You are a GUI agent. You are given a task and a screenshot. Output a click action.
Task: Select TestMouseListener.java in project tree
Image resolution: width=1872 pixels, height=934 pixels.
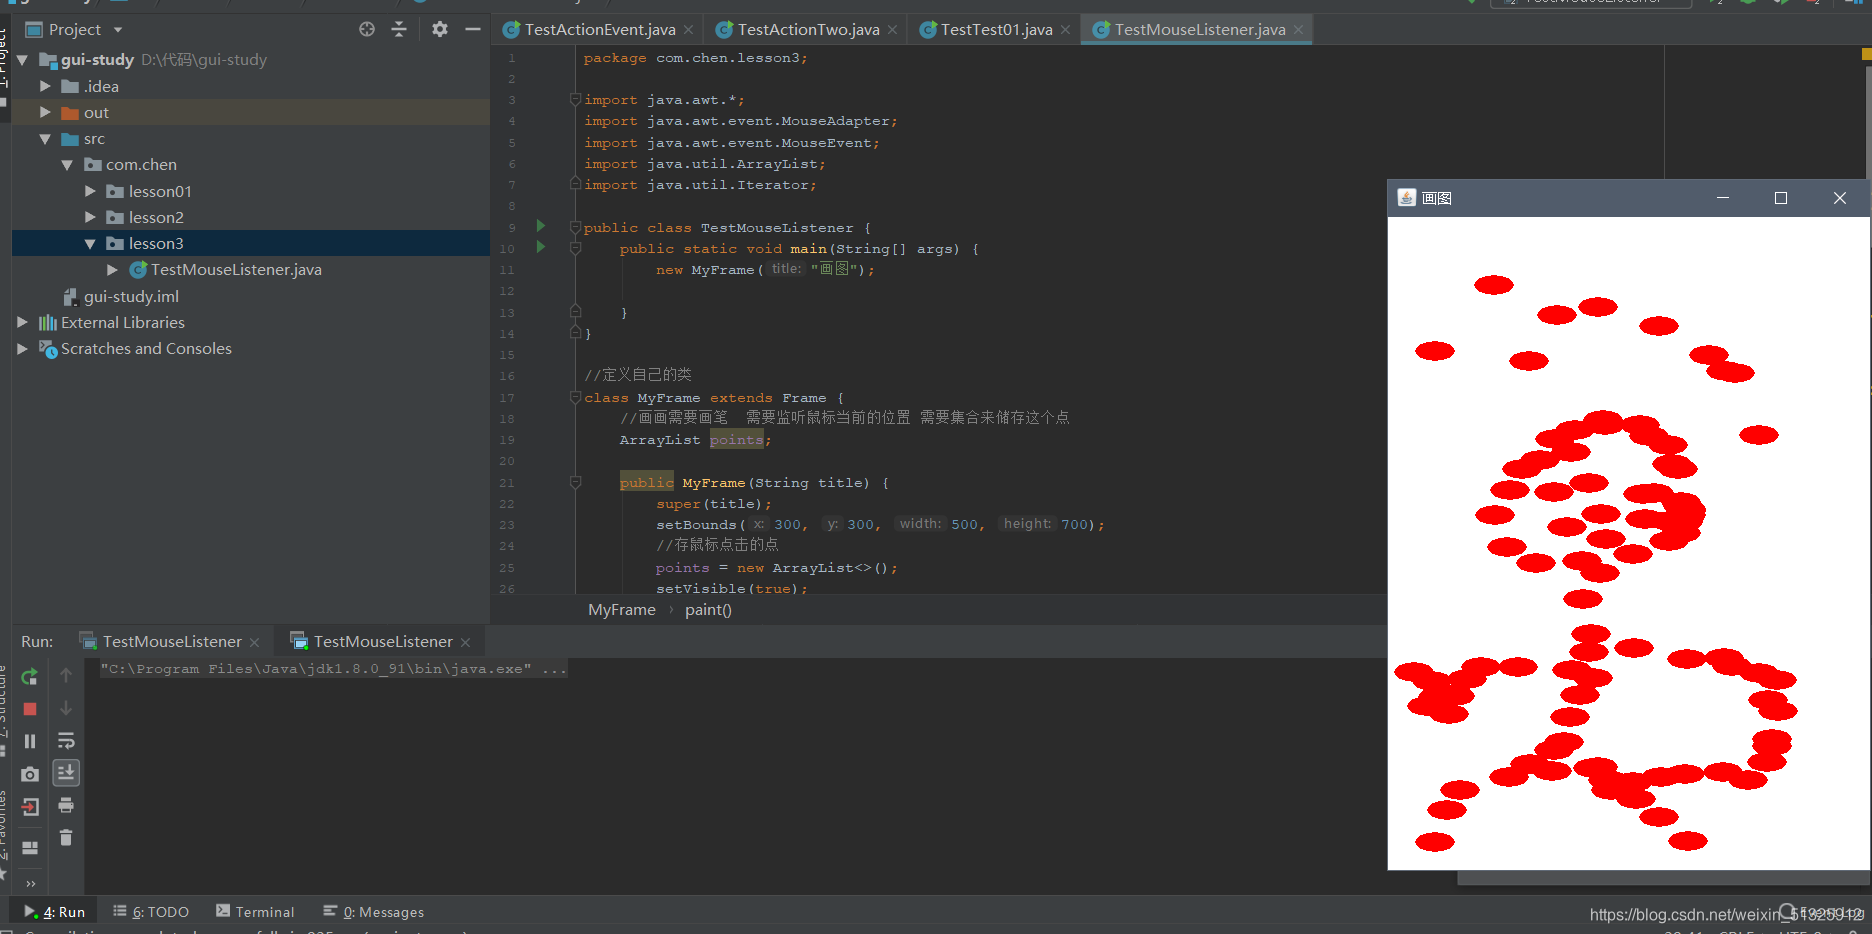pos(236,270)
